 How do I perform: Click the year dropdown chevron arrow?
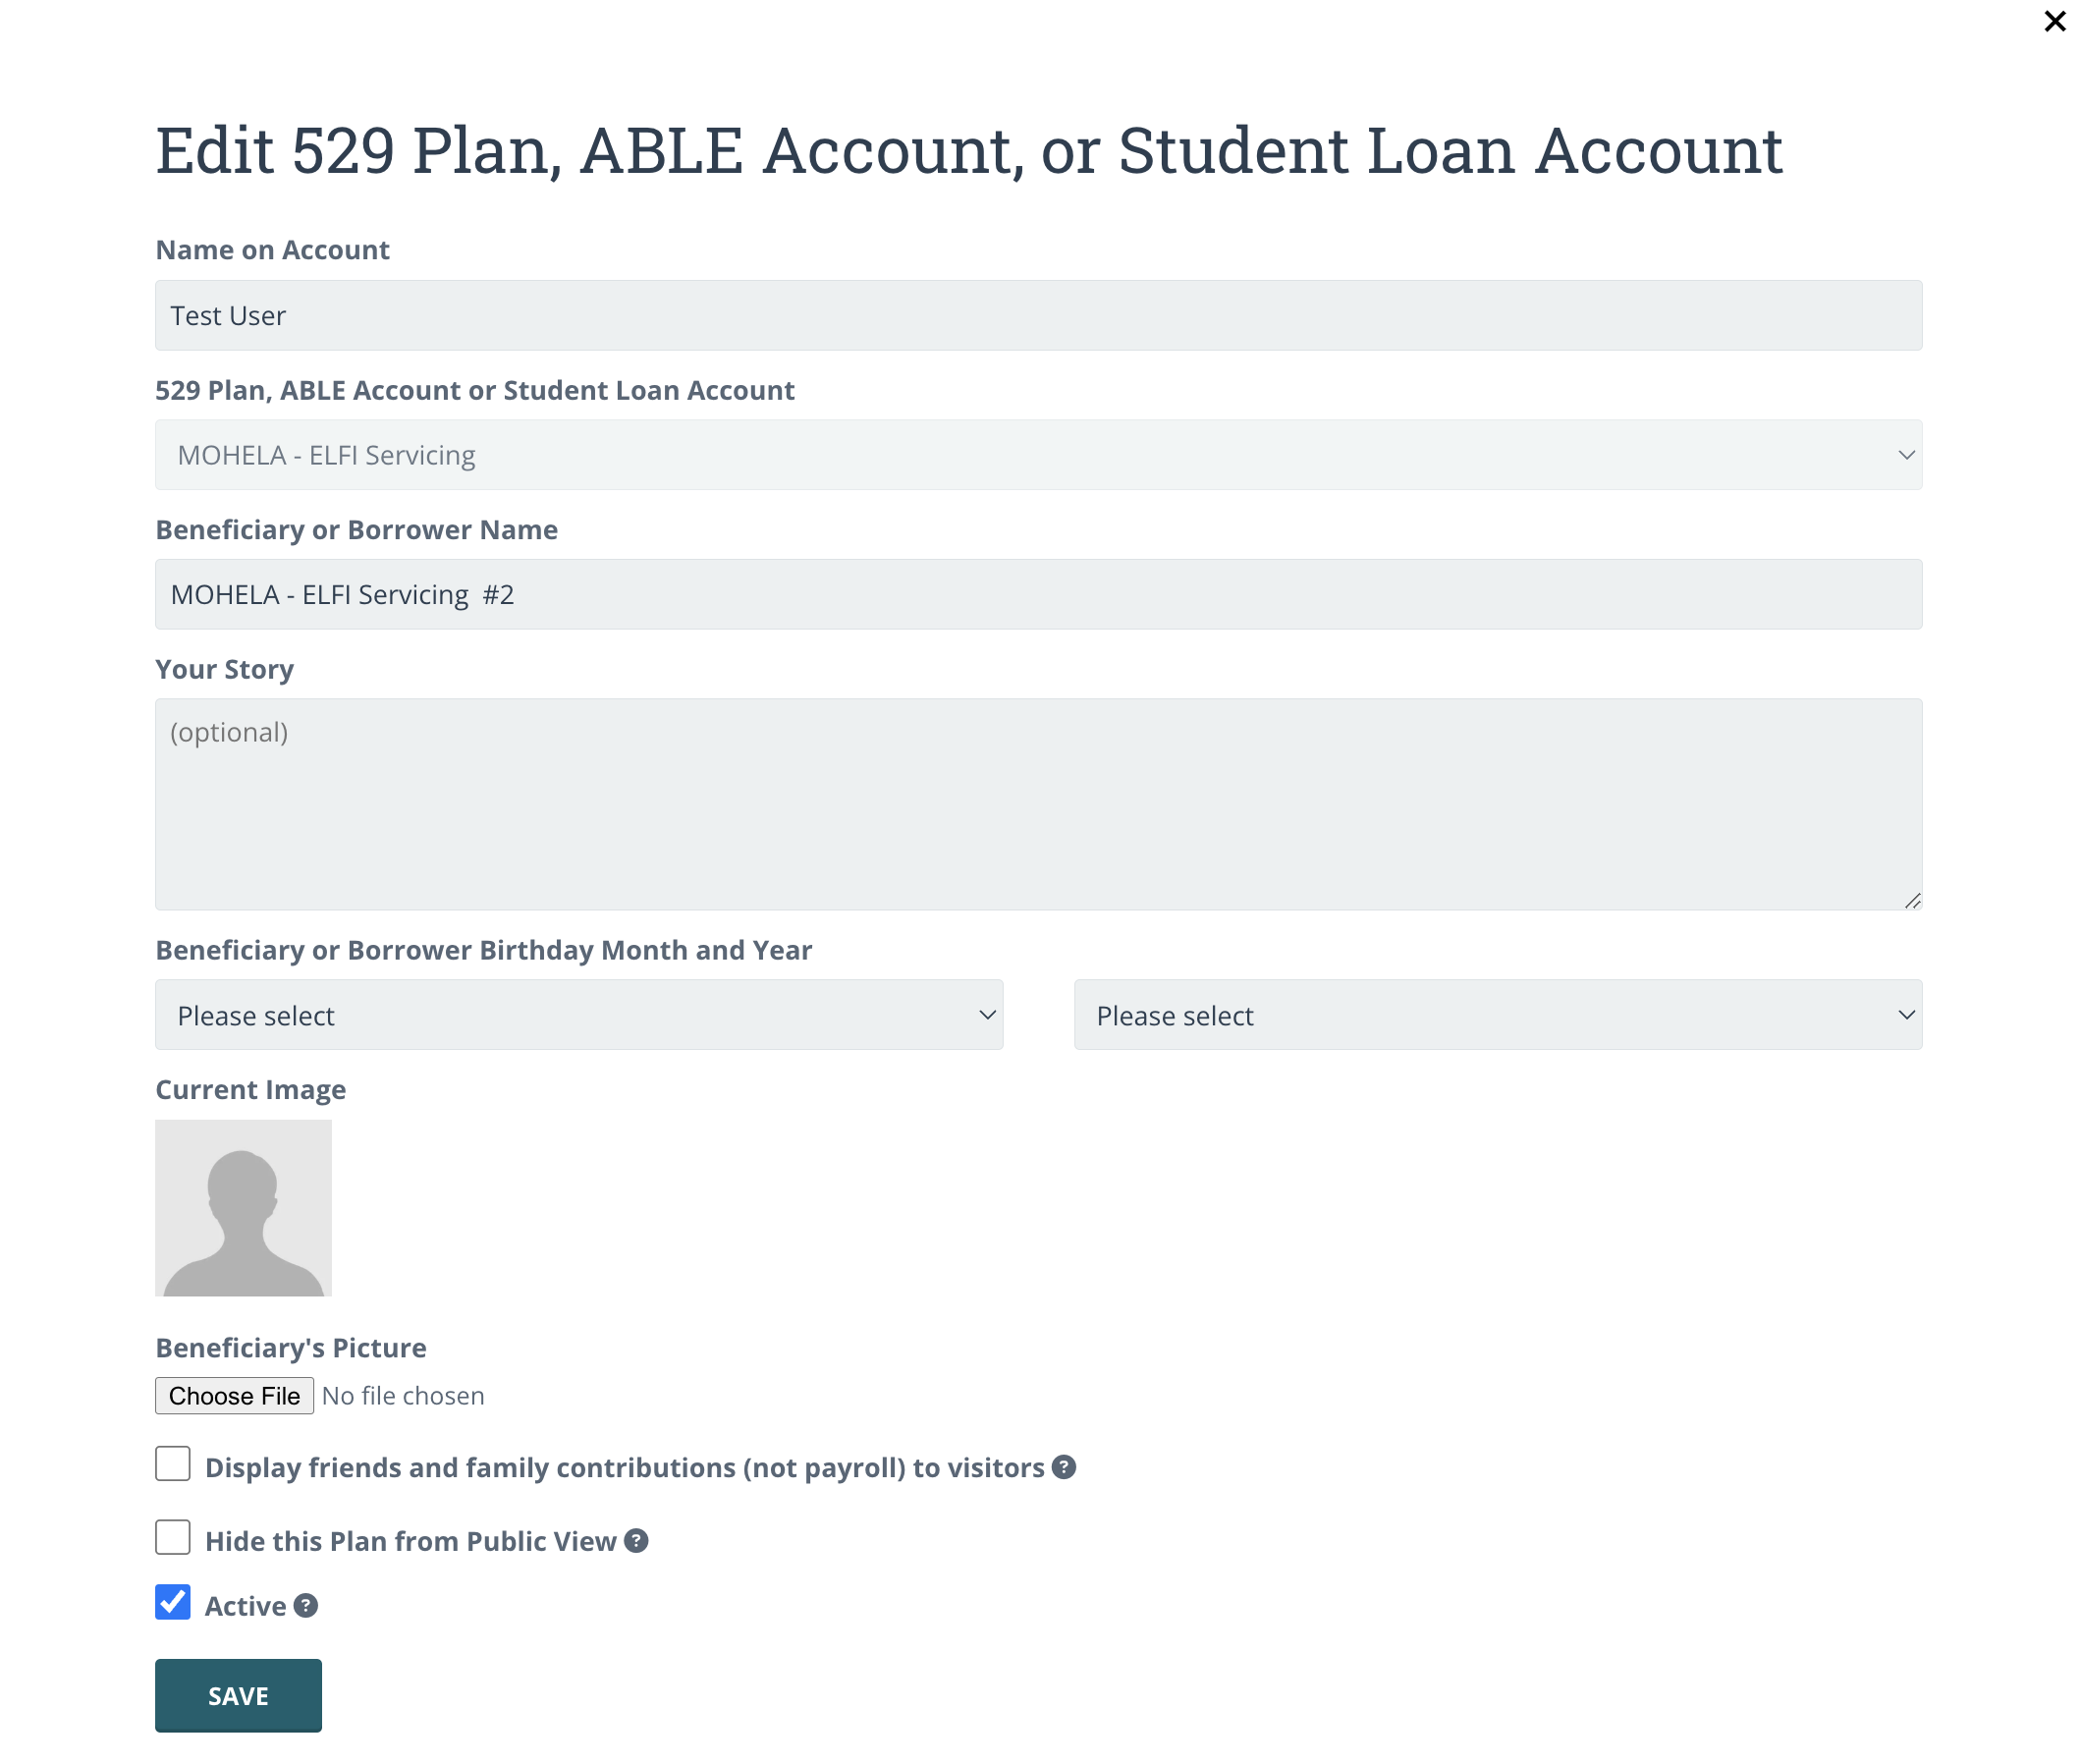pyautogui.click(x=1906, y=1015)
